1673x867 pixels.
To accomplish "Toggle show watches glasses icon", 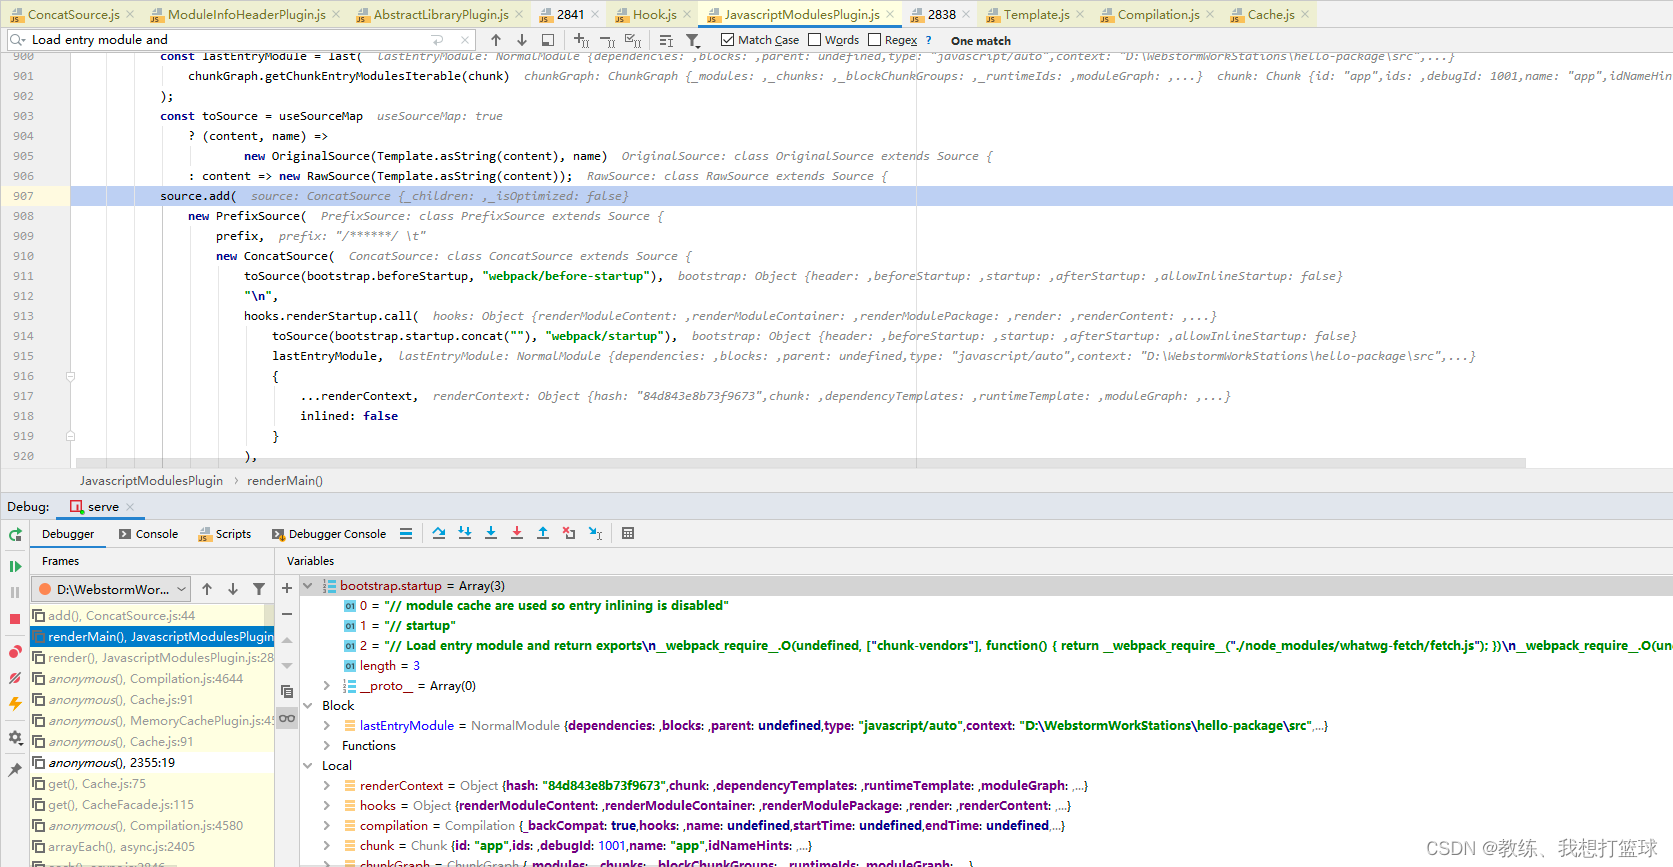I will pyautogui.click(x=287, y=718).
